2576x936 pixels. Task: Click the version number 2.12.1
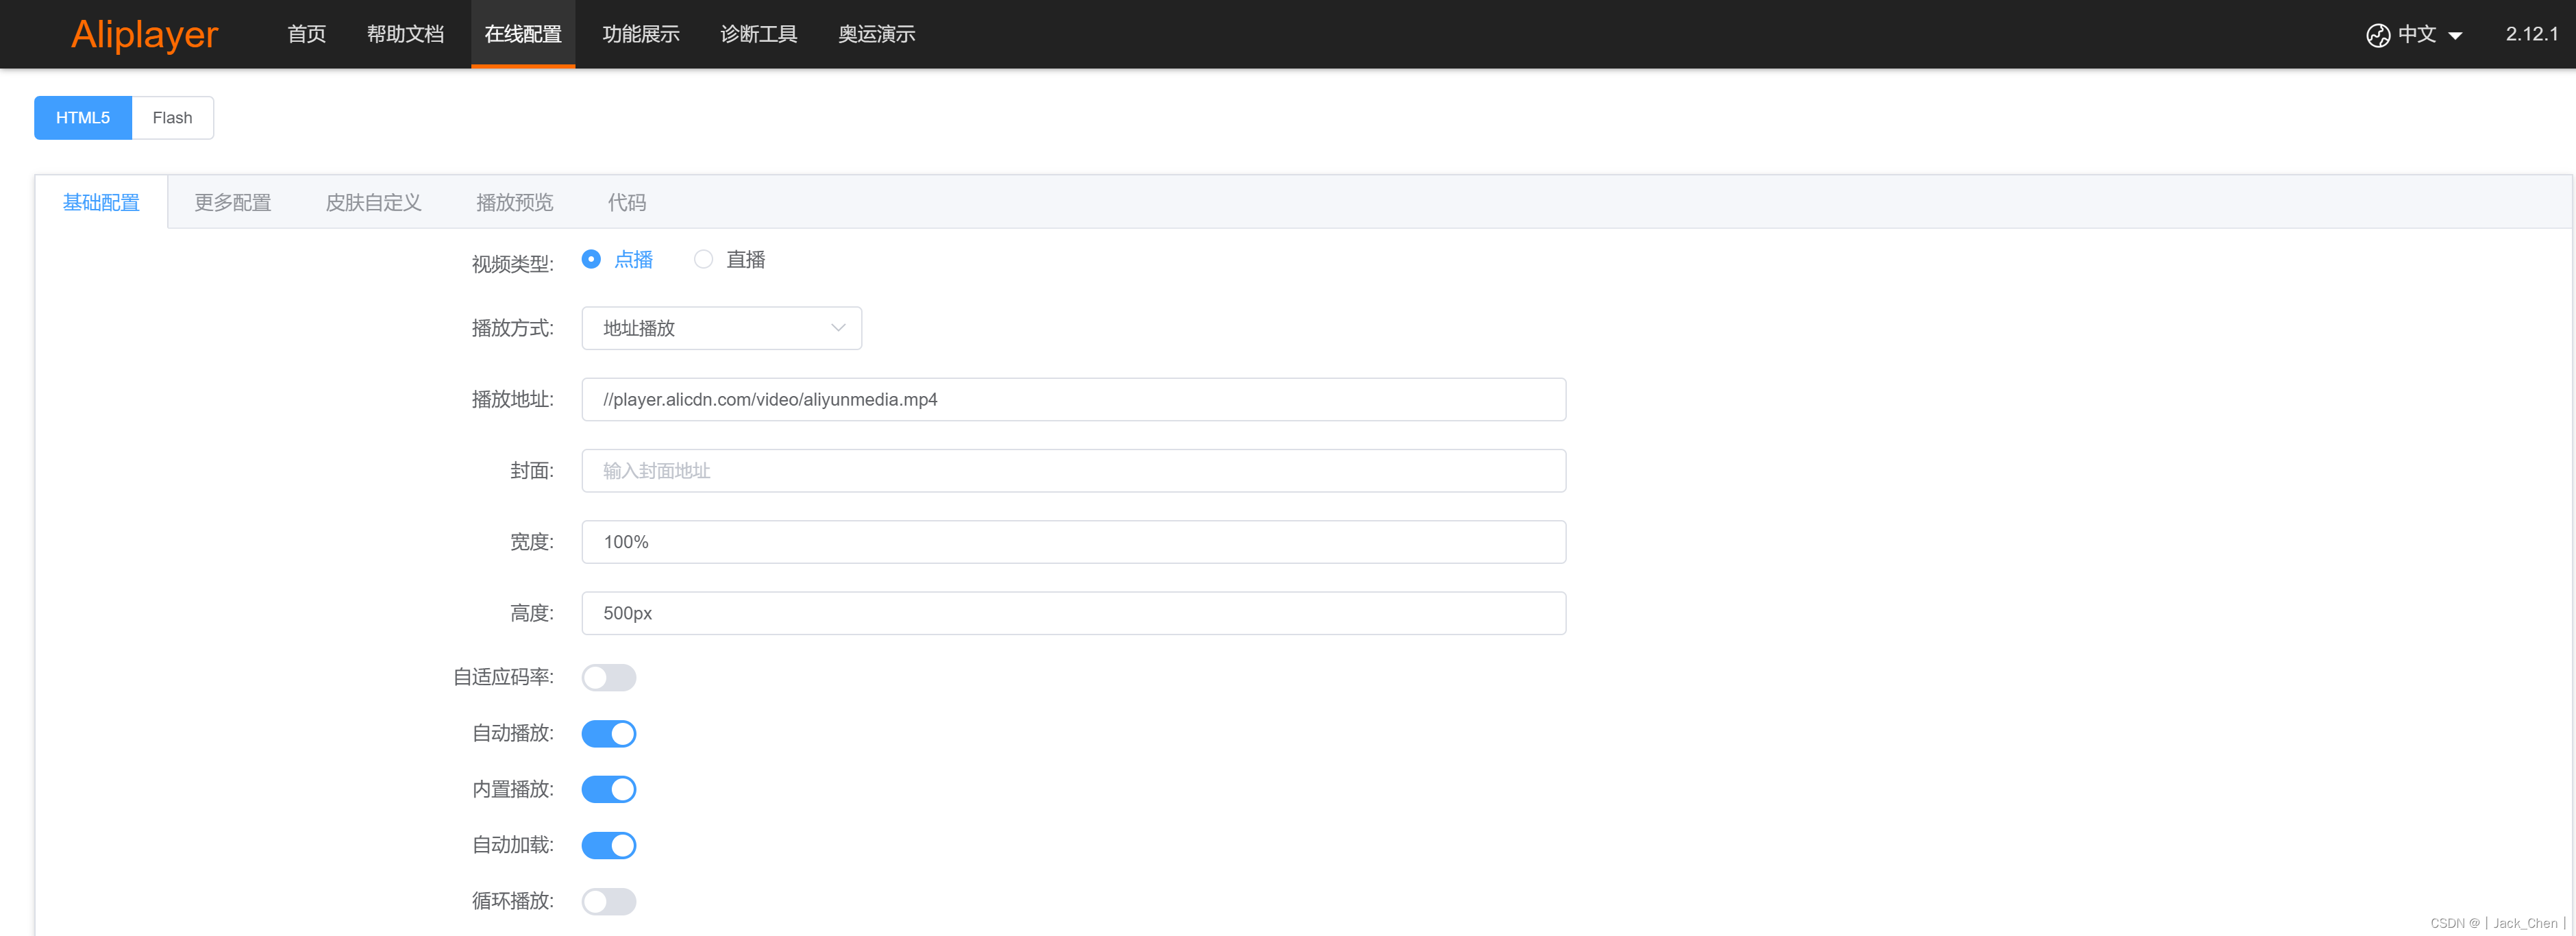click(2532, 34)
